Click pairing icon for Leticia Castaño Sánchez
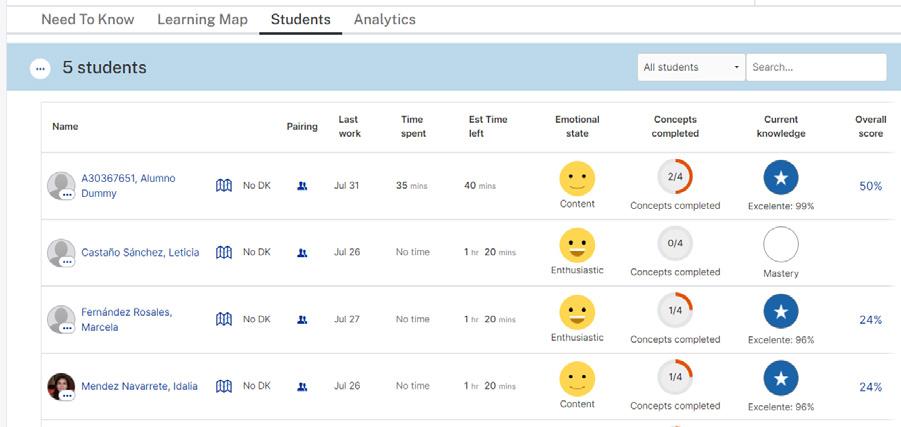This screenshot has height=427, width=901. coord(302,253)
